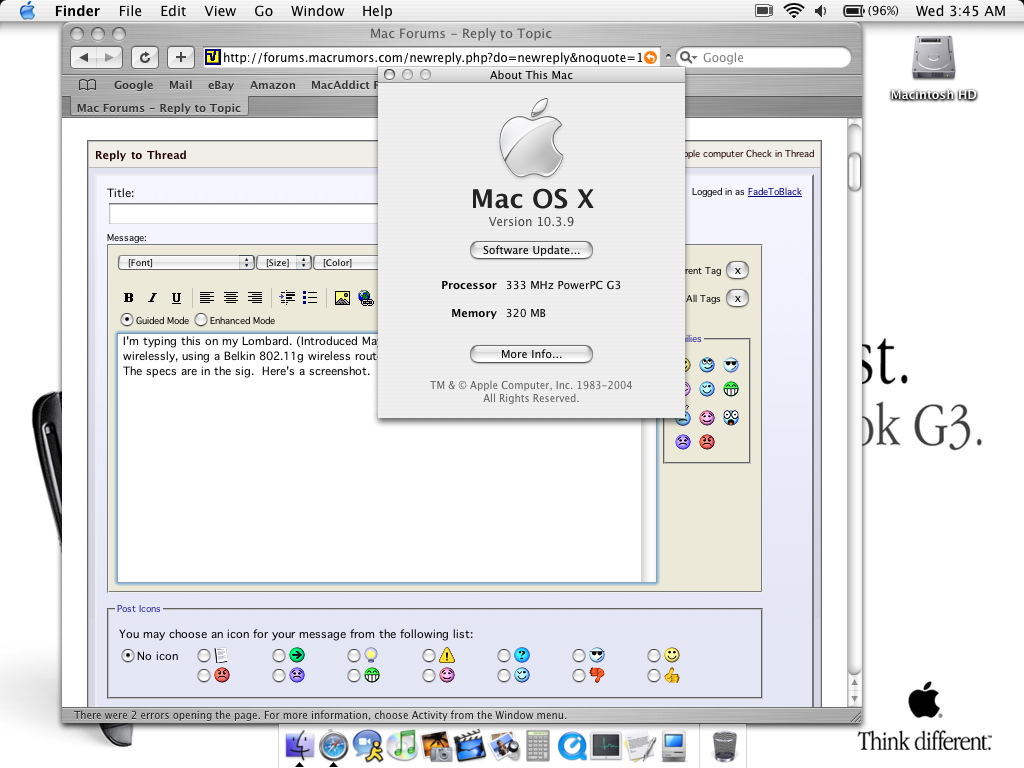The image size is (1024, 768).
Task: Select the Enhanced Mode radio button
Action: [201, 320]
